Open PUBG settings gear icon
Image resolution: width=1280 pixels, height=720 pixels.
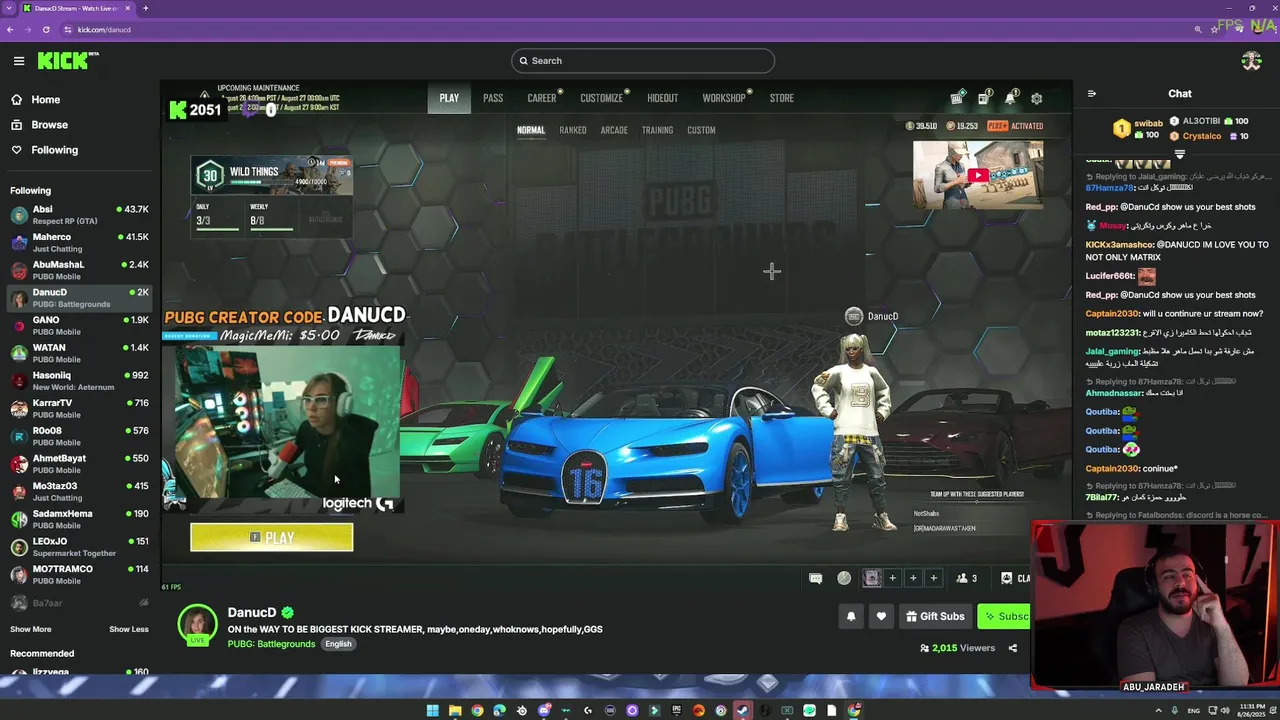coord(1036,98)
